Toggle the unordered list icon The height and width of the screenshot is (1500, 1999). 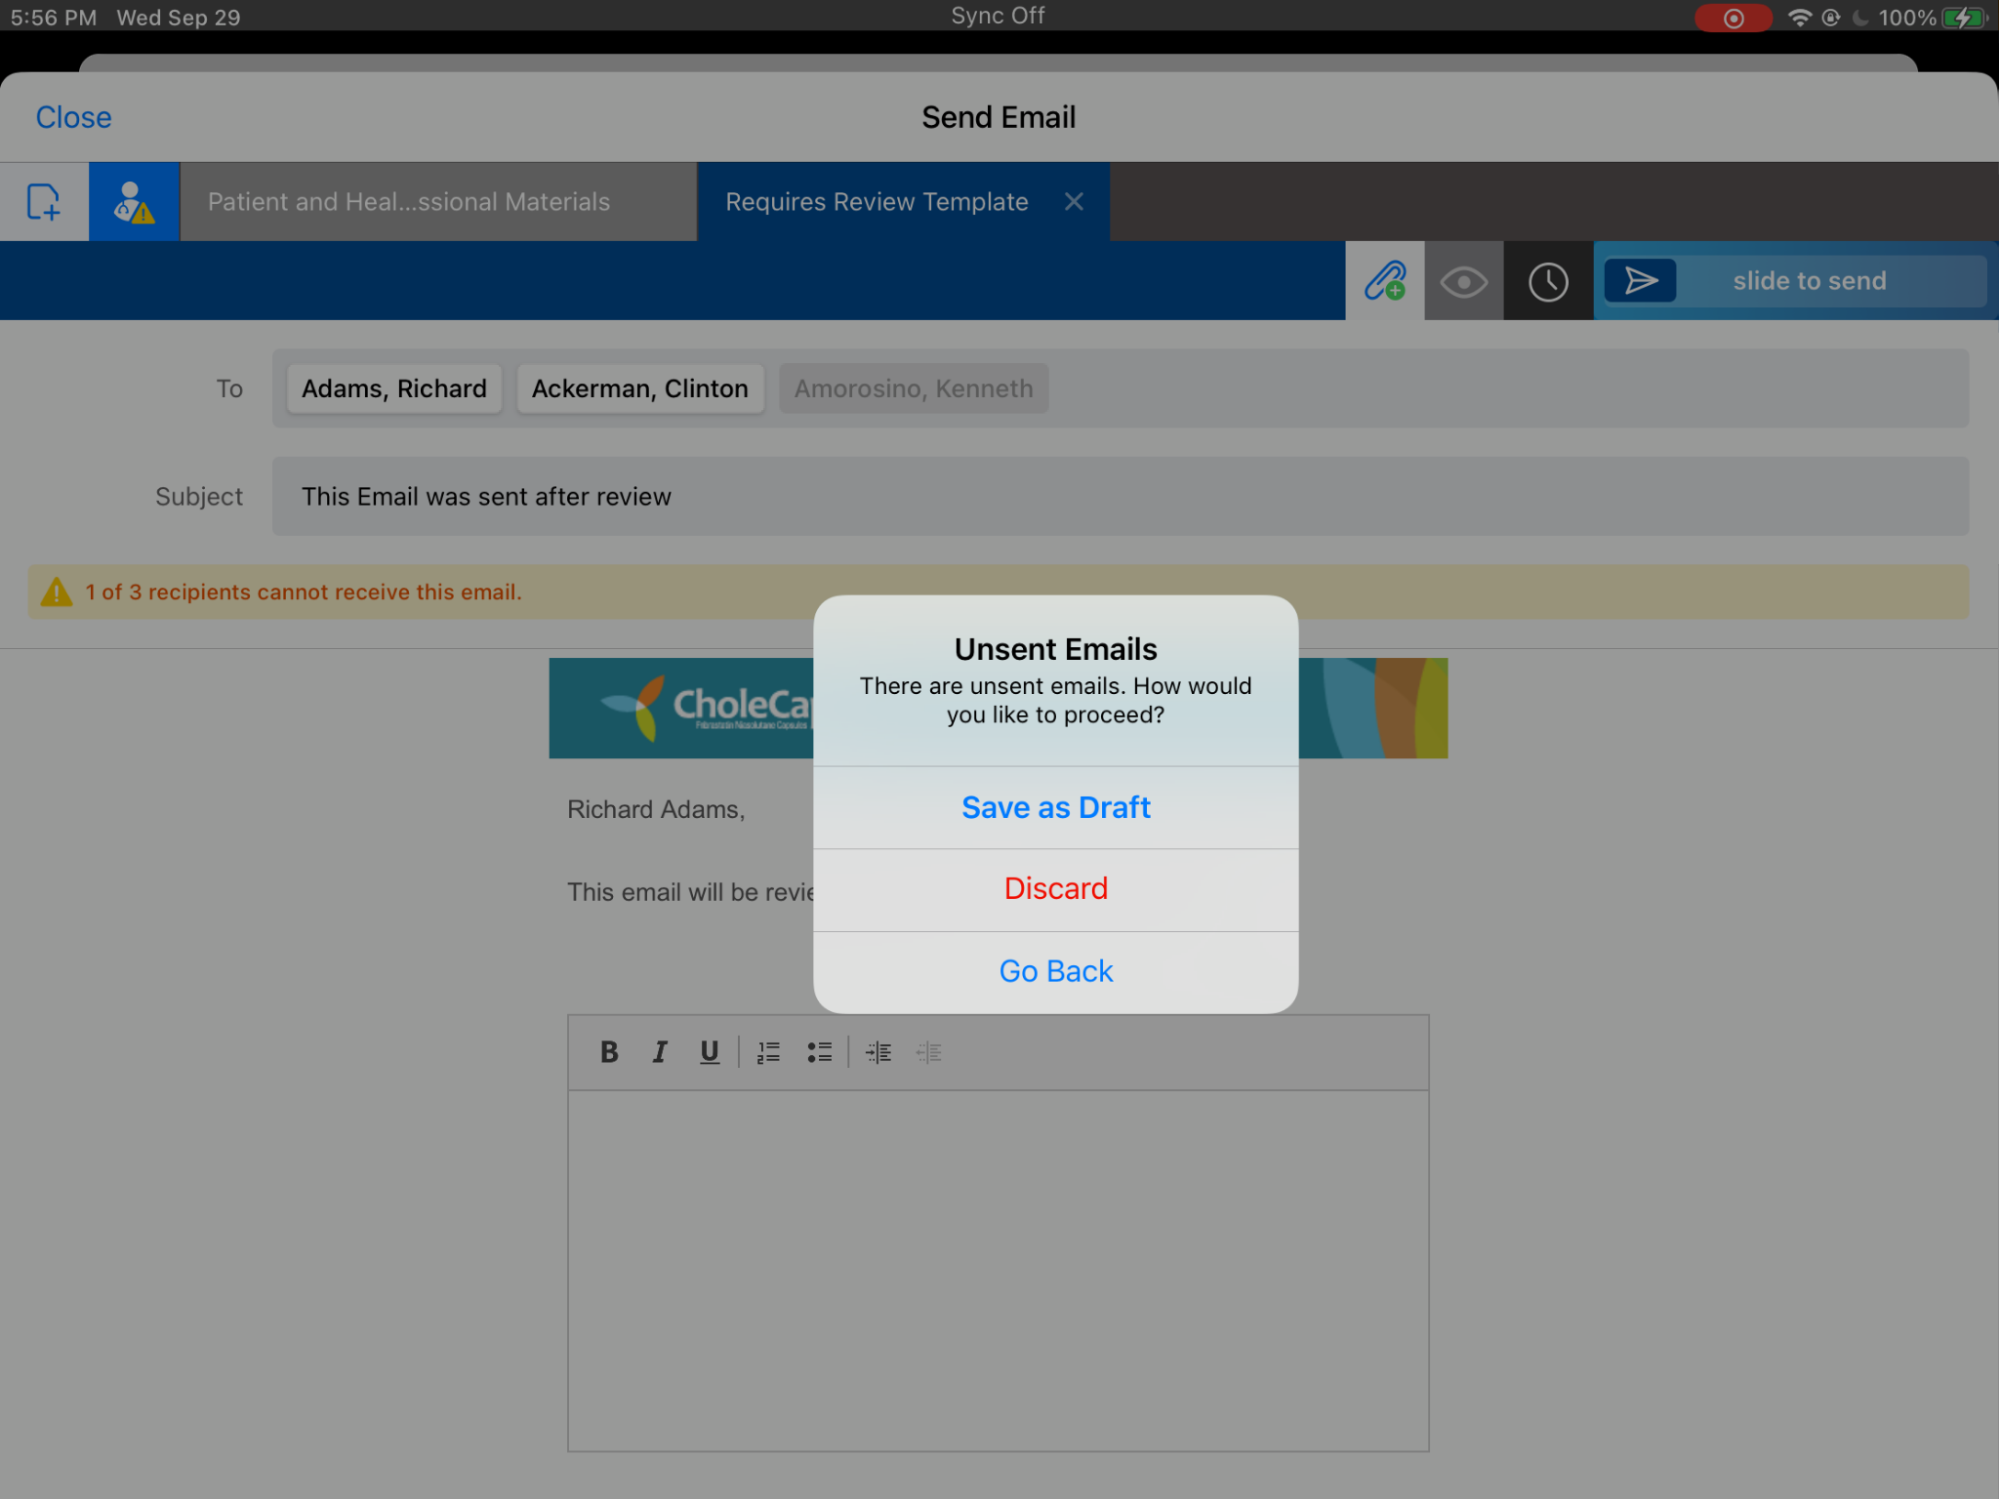(821, 1051)
